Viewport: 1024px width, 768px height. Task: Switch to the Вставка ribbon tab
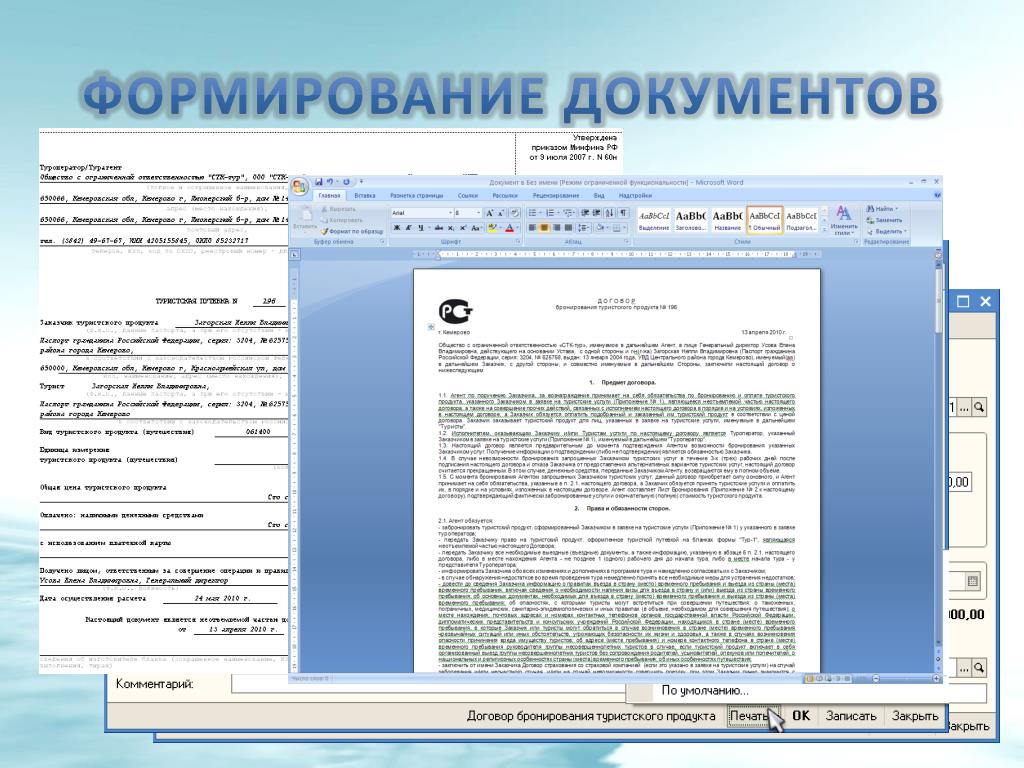click(x=364, y=195)
